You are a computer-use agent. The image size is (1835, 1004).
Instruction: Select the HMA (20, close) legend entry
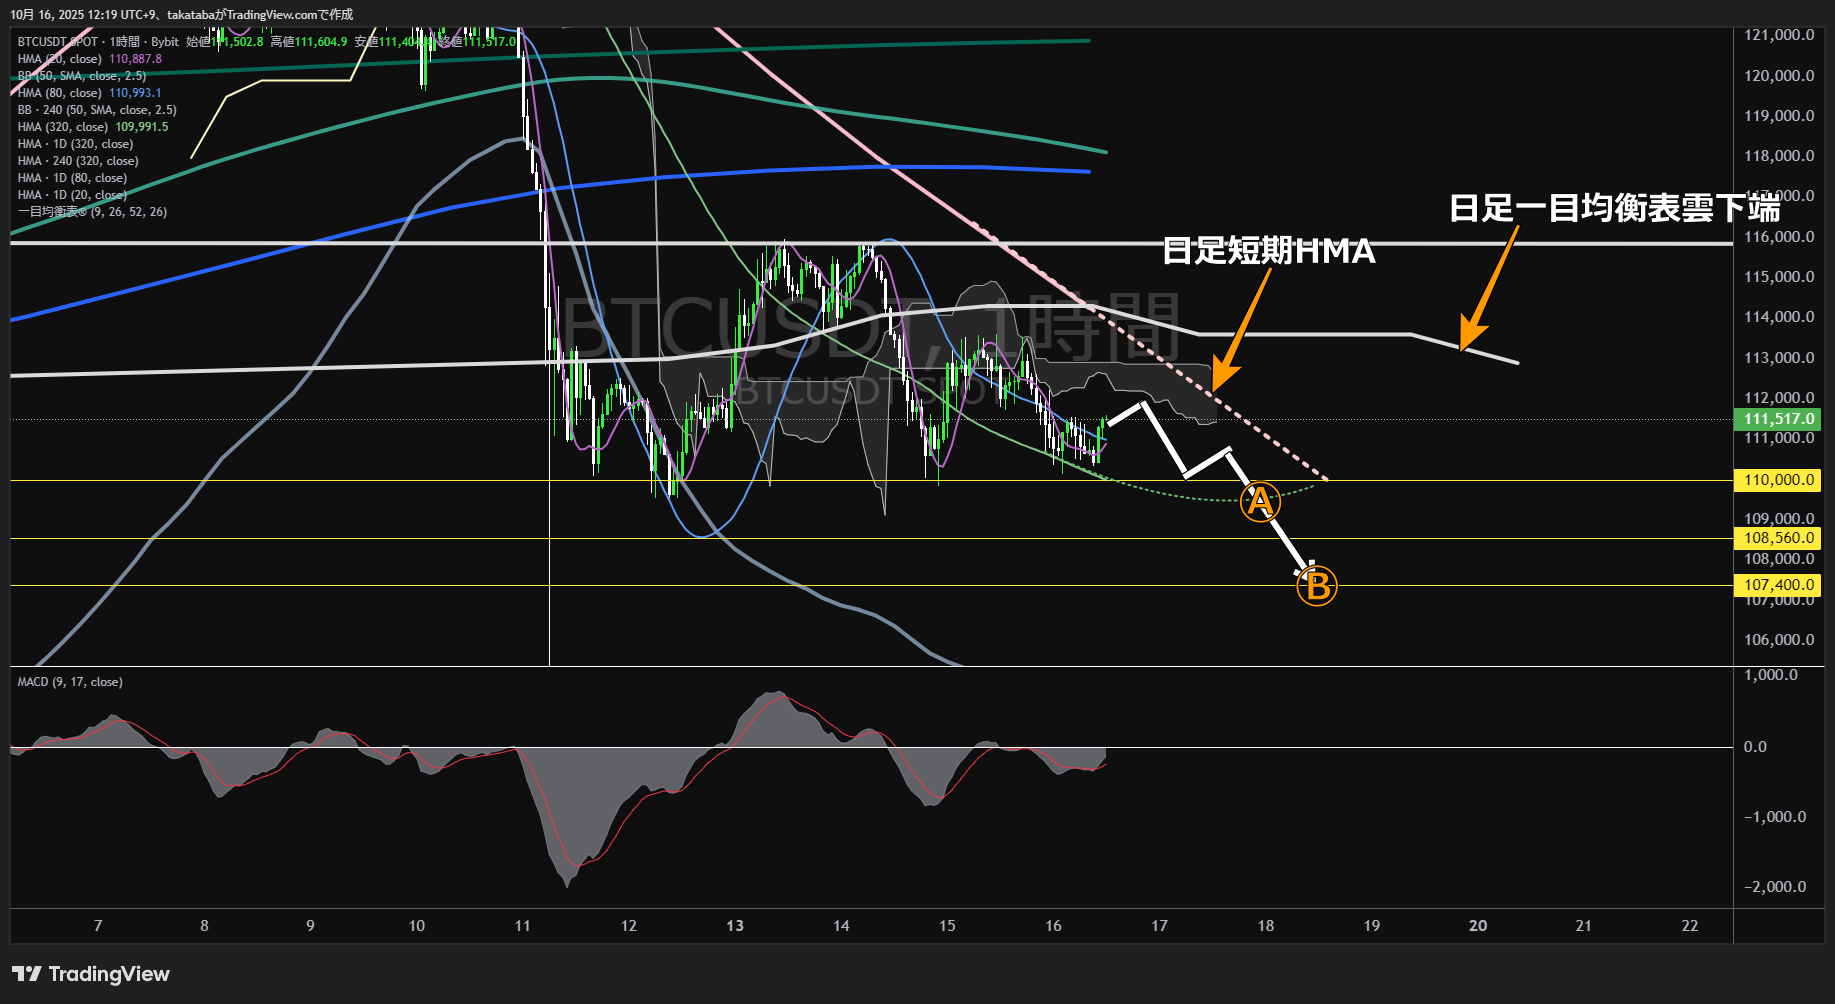(x=60, y=59)
